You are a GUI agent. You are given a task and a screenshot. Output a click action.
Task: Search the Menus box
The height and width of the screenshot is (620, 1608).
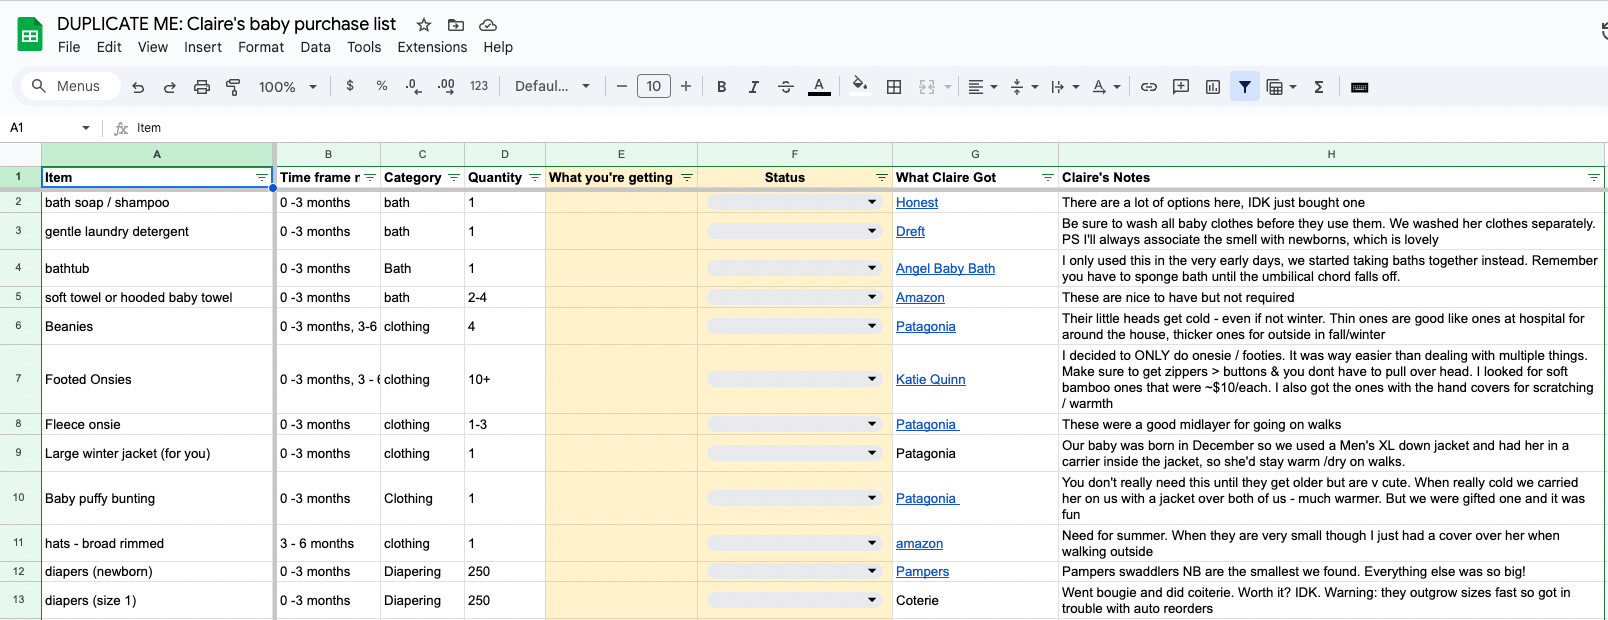pyautogui.click(x=70, y=86)
